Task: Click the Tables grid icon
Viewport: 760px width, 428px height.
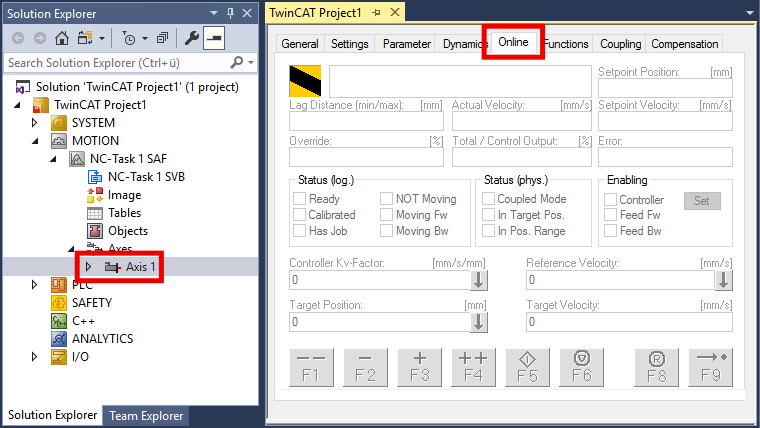Action: pyautogui.click(x=95, y=213)
